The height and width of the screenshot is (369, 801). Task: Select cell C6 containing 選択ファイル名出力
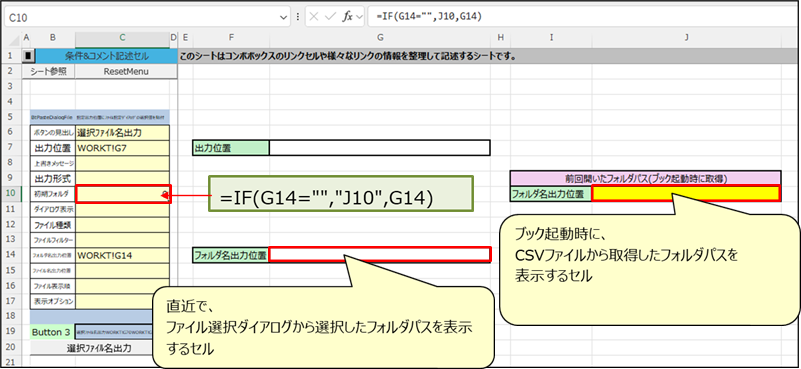click(x=123, y=133)
